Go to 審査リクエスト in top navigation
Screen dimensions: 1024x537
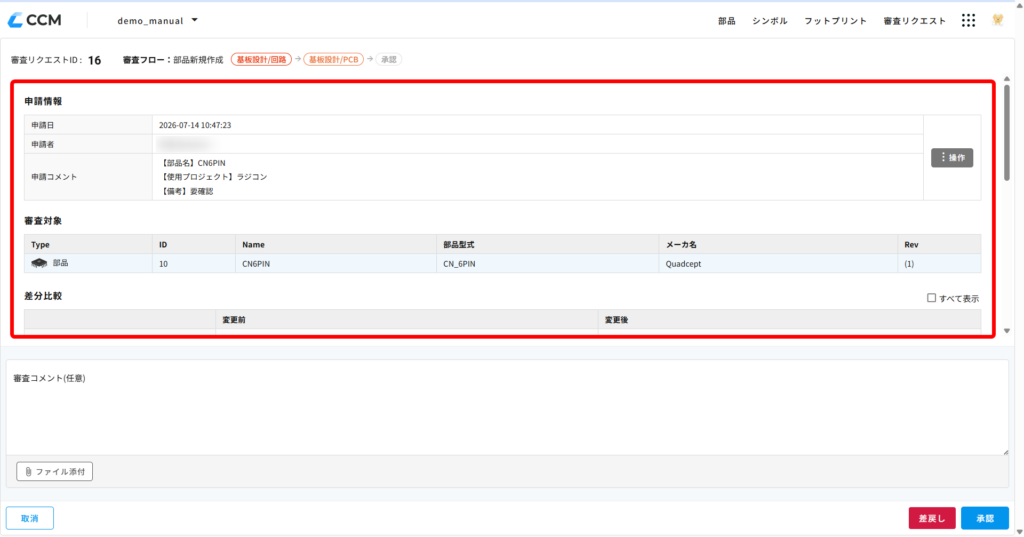coord(914,21)
